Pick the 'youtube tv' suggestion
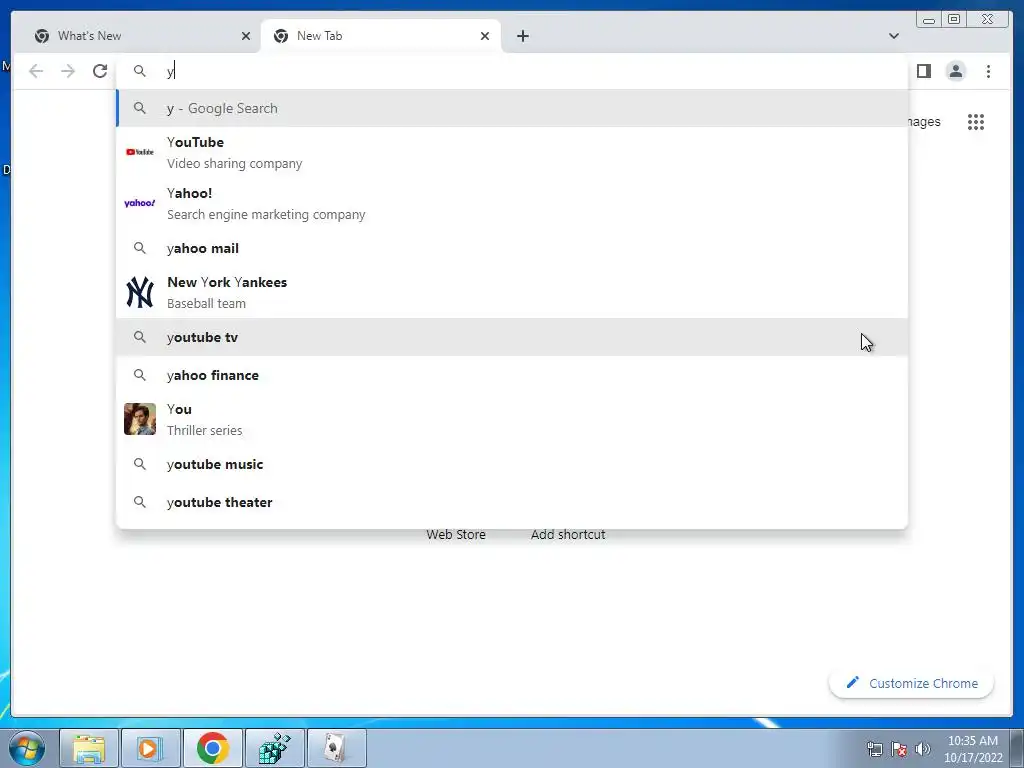1024x768 pixels. pos(512,337)
